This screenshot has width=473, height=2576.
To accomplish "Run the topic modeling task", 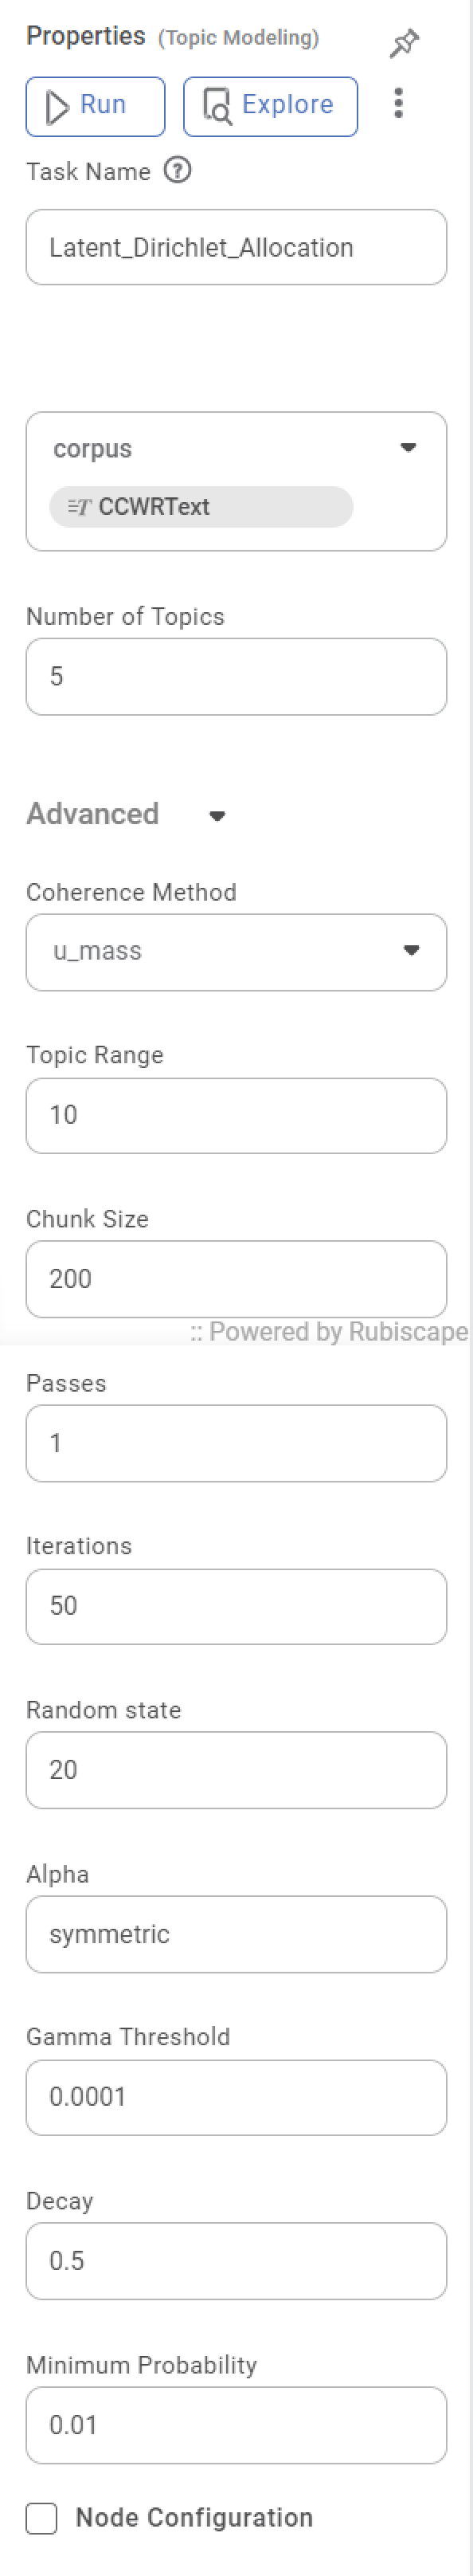I will (95, 106).
